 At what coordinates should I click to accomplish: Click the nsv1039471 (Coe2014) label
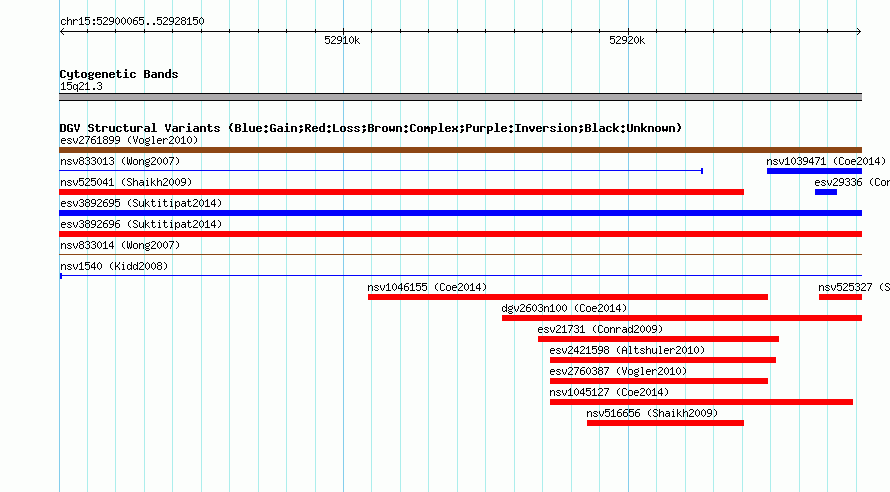(x=826, y=161)
